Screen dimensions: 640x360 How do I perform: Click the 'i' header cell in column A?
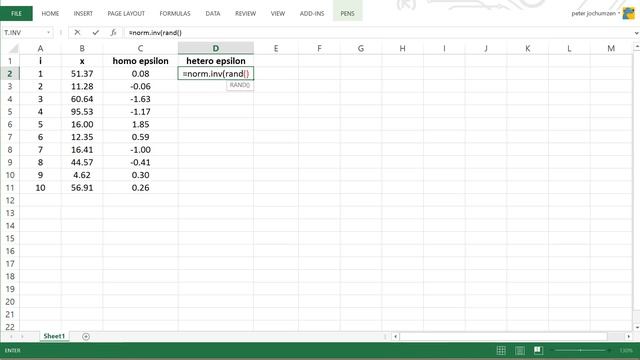coord(40,61)
